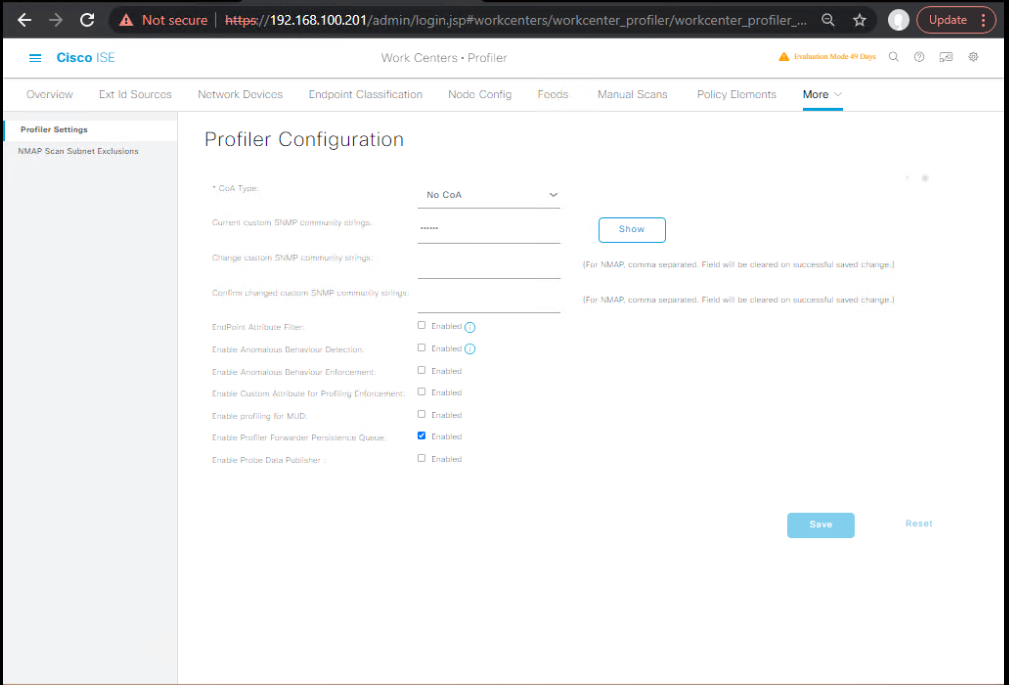This screenshot has height=685, width=1009.
Task: Click the Reset link
Action: click(919, 524)
